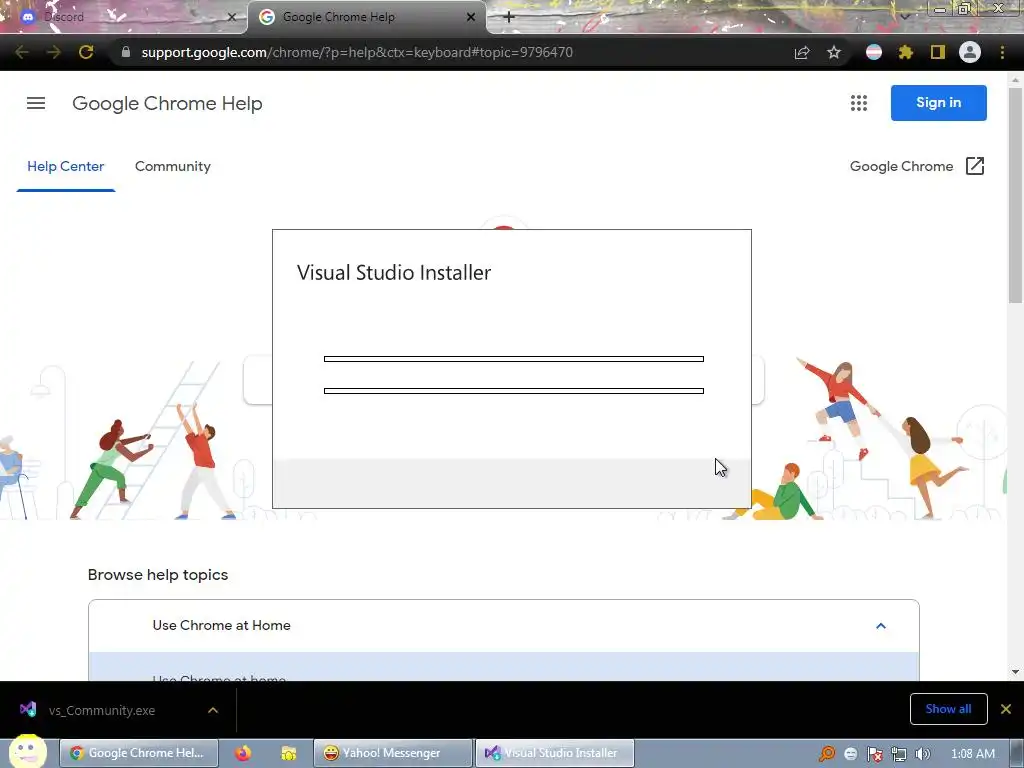Click the gray round tray icon
The width and height of the screenshot is (1024, 768).
click(850, 754)
